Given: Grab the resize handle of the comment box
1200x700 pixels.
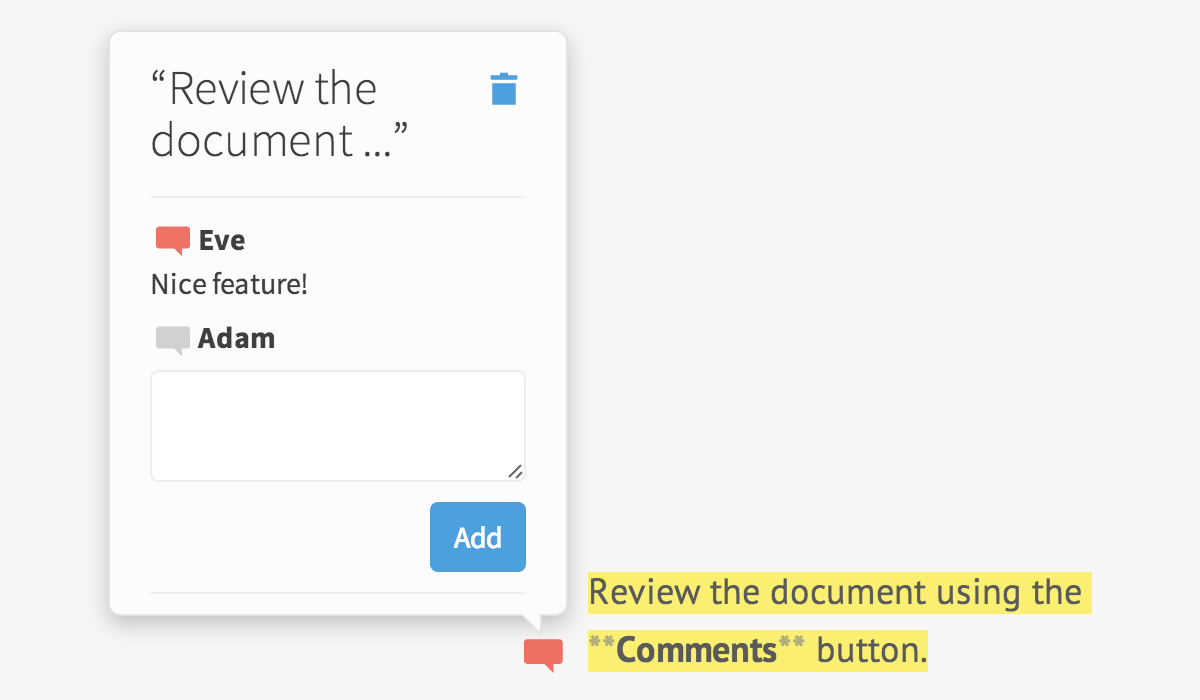Looking at the screenshot, I should click(x=515, y=471).
